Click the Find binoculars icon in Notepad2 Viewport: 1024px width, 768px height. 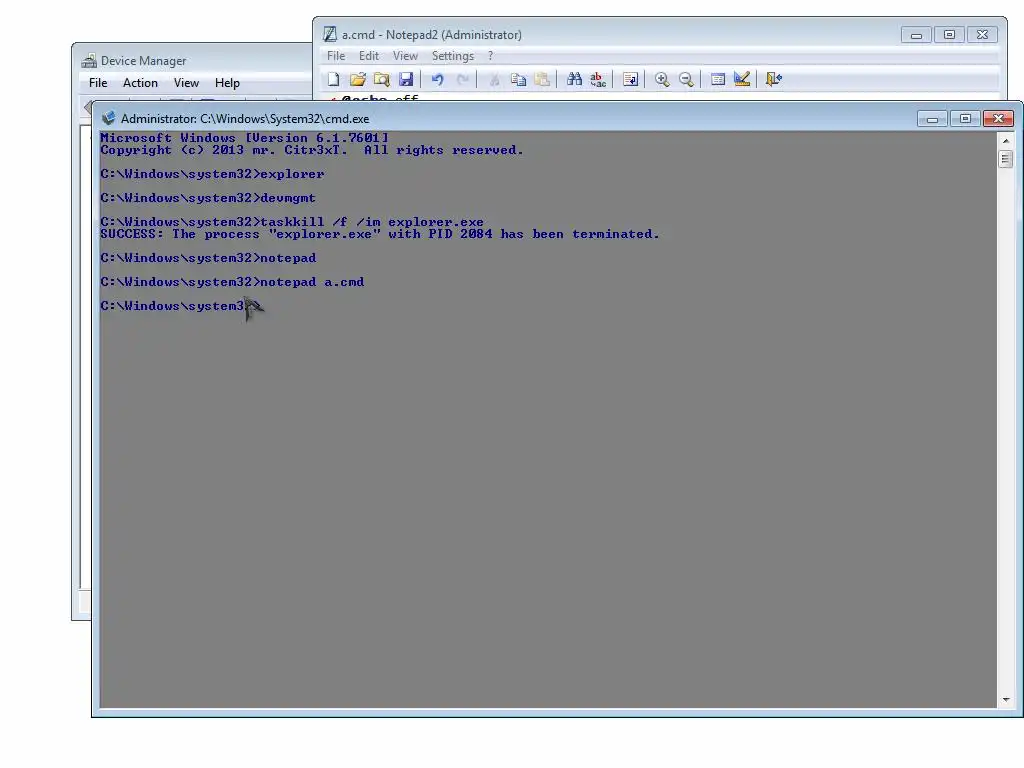pyautogui.click(x=574, y=80)
